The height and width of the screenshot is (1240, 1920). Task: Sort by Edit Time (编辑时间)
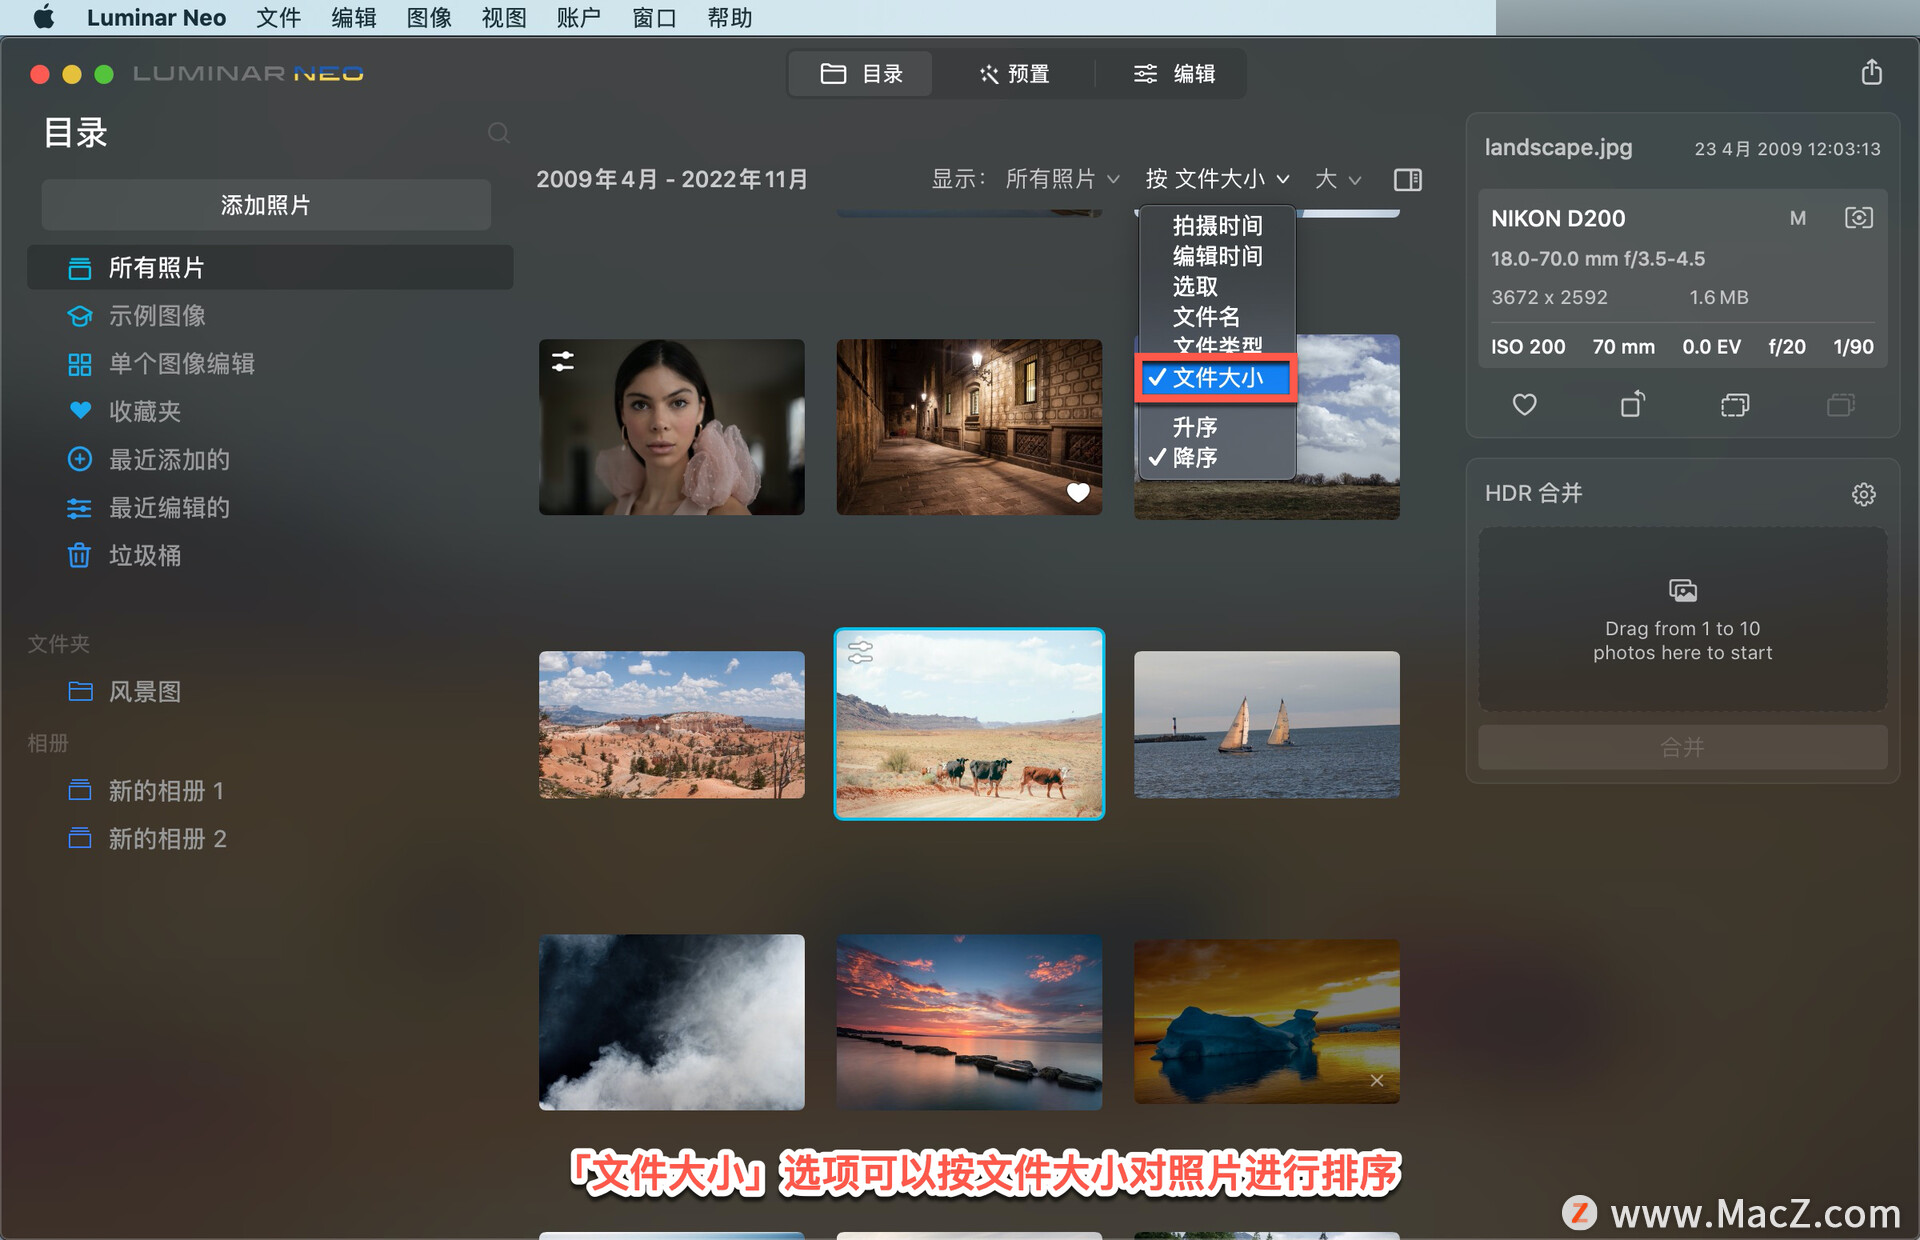tap(1217, 256)
